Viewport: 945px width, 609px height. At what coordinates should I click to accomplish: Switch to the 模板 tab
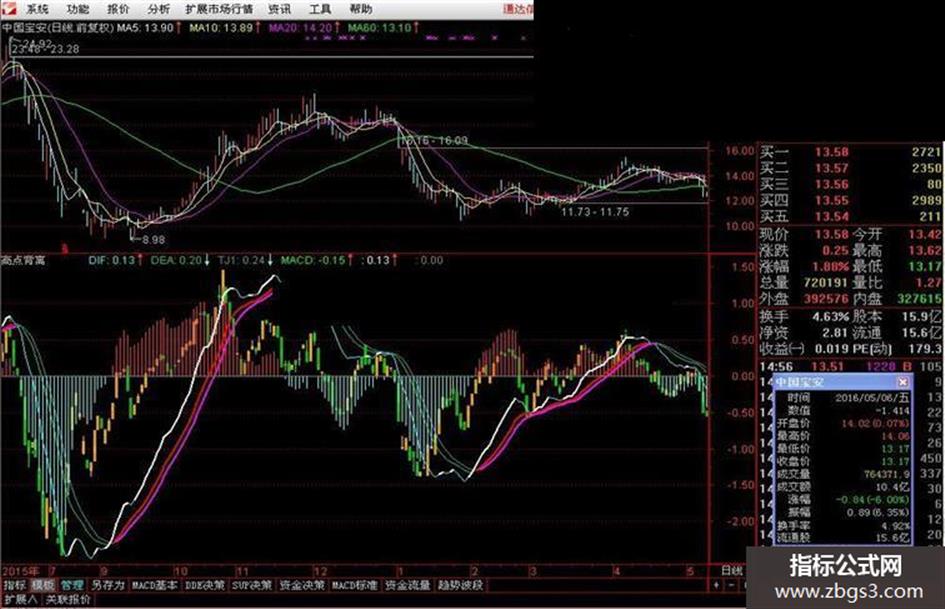coord(43,585)
